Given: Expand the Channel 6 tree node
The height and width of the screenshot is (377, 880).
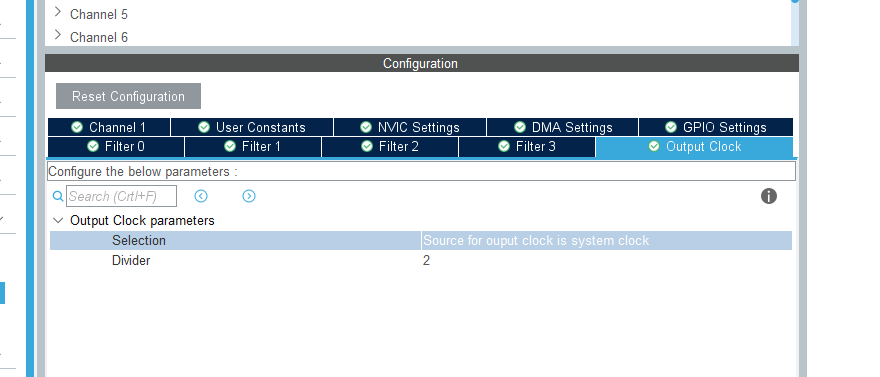Looking at the screenshot, I should (x=57, y=35).
